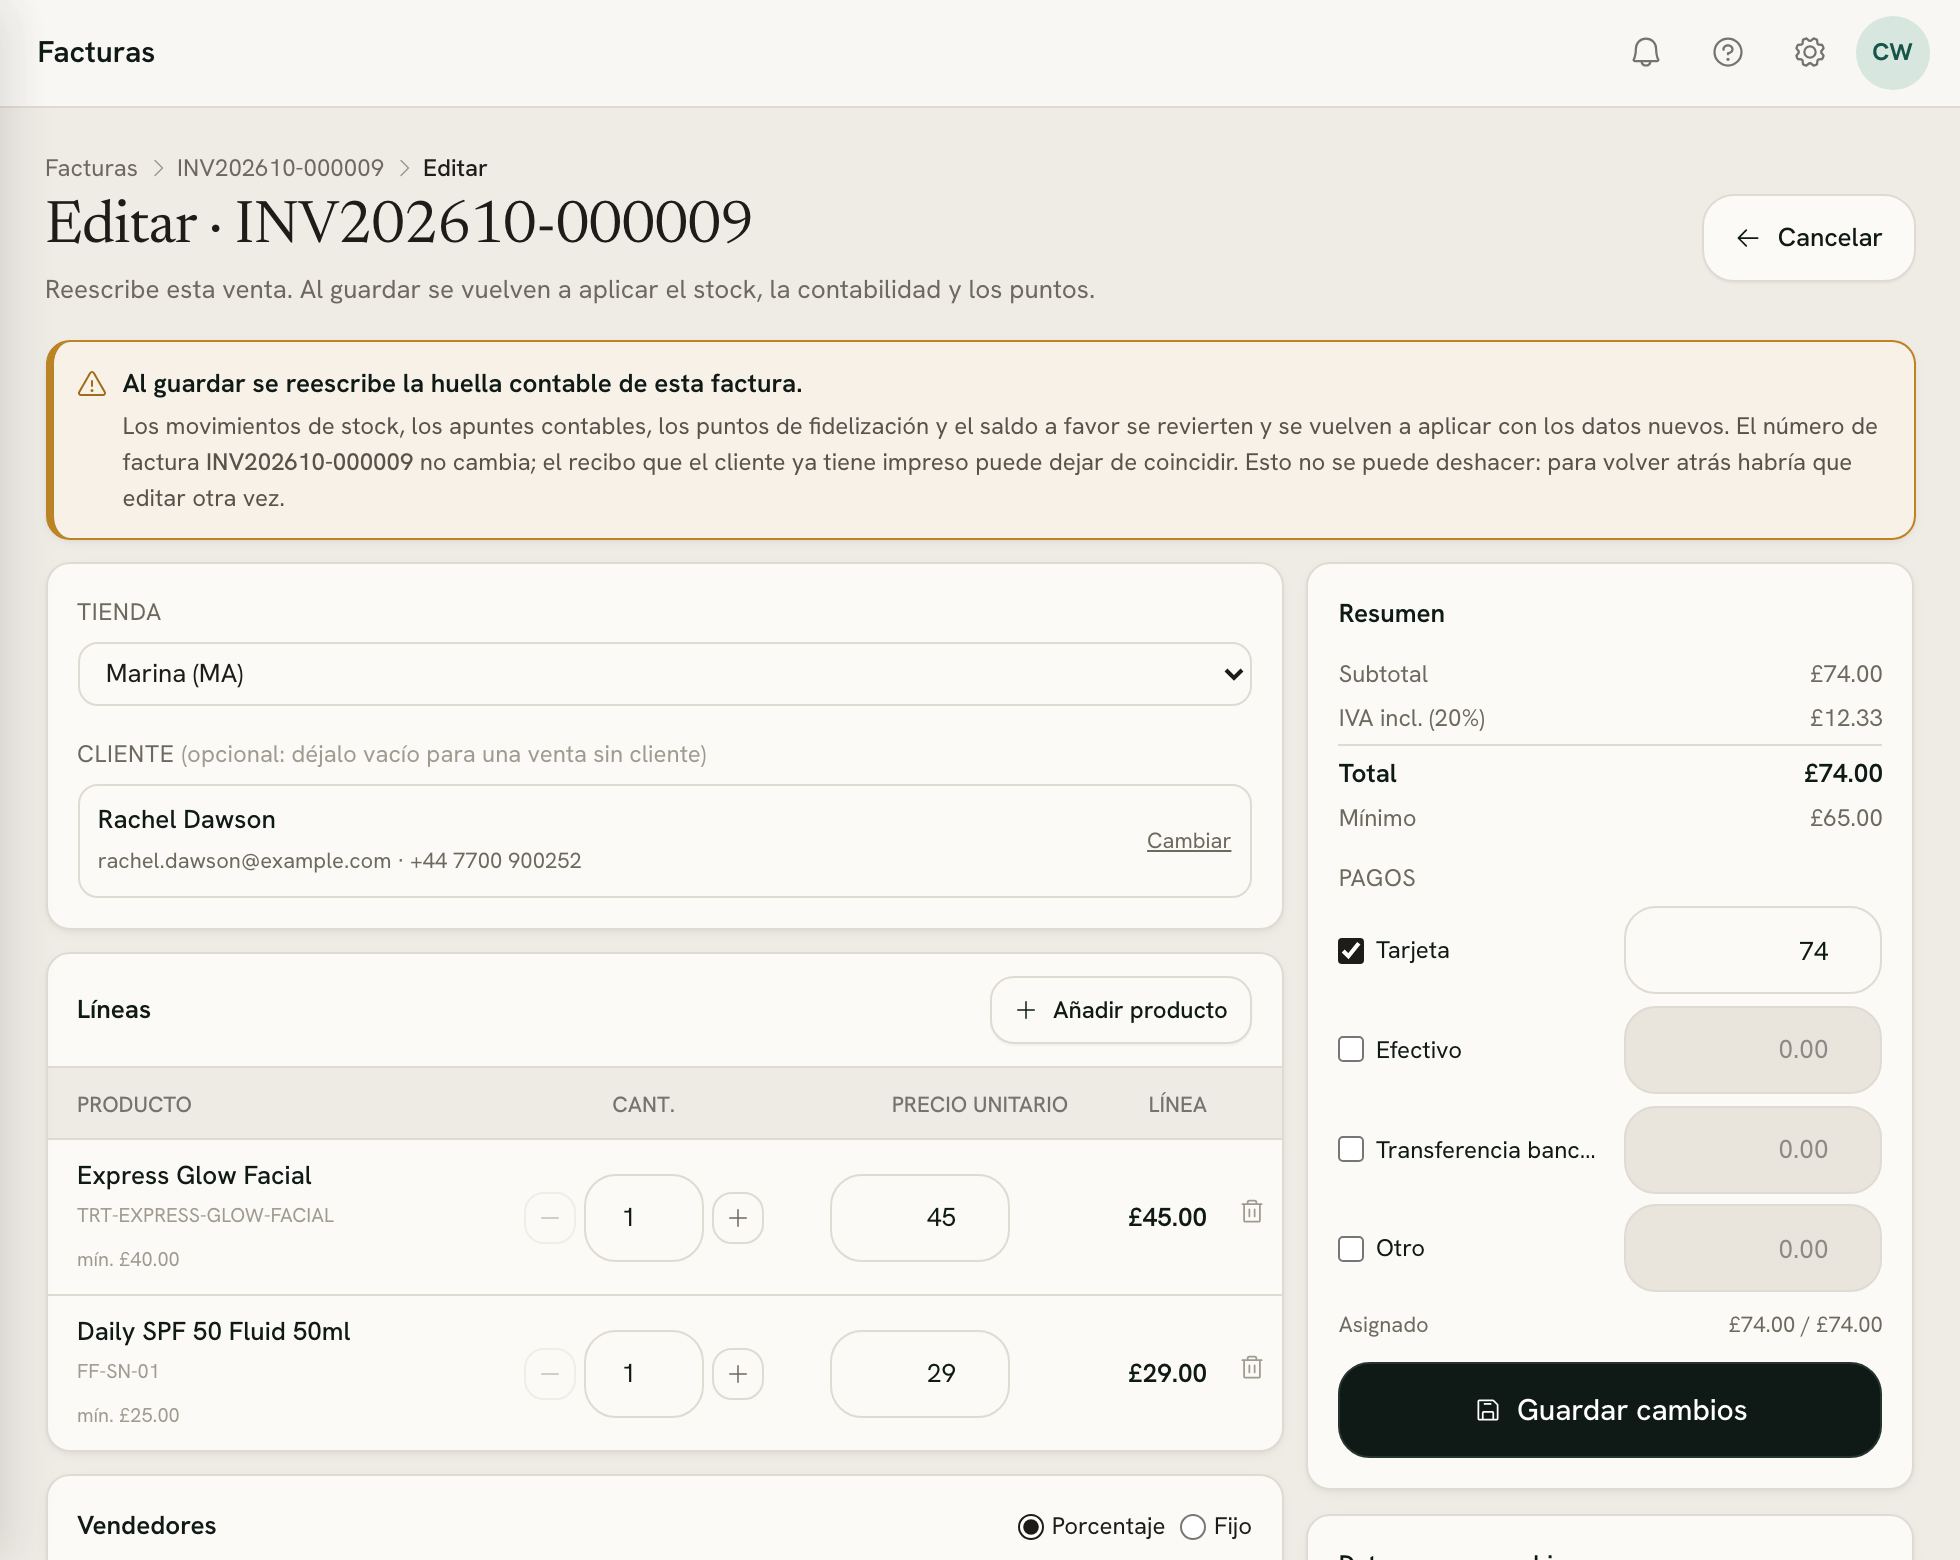Screen dimensions: 1960x1560
Task: Increase Express Glow Facial quantity
Action: [738, 1218]
